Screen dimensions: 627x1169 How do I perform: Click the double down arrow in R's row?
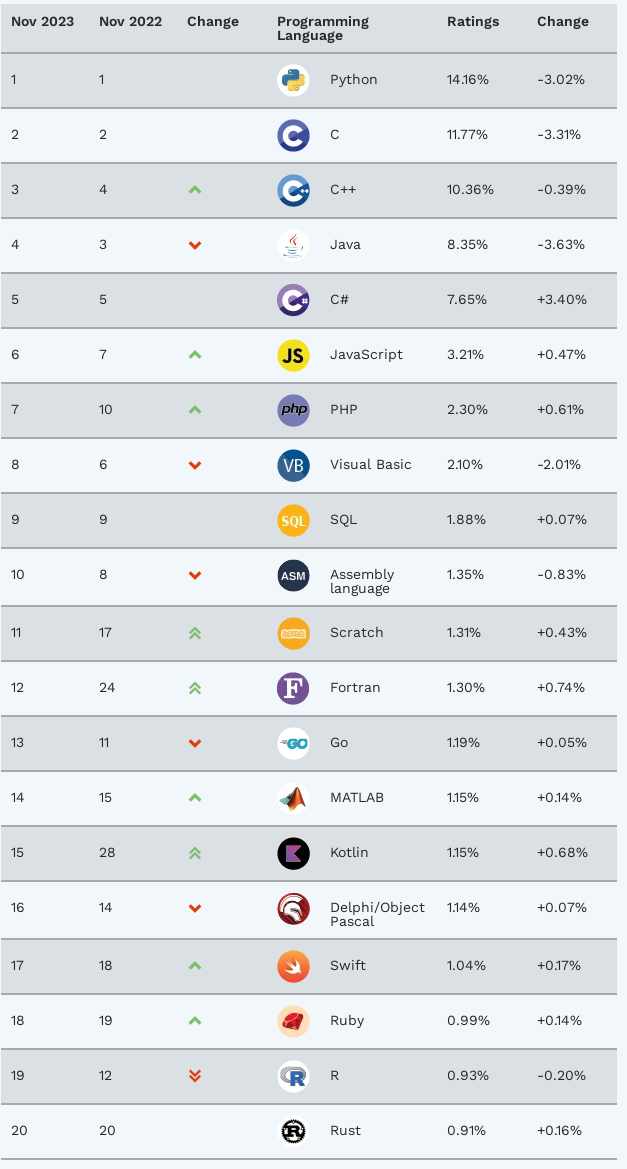195,1076
